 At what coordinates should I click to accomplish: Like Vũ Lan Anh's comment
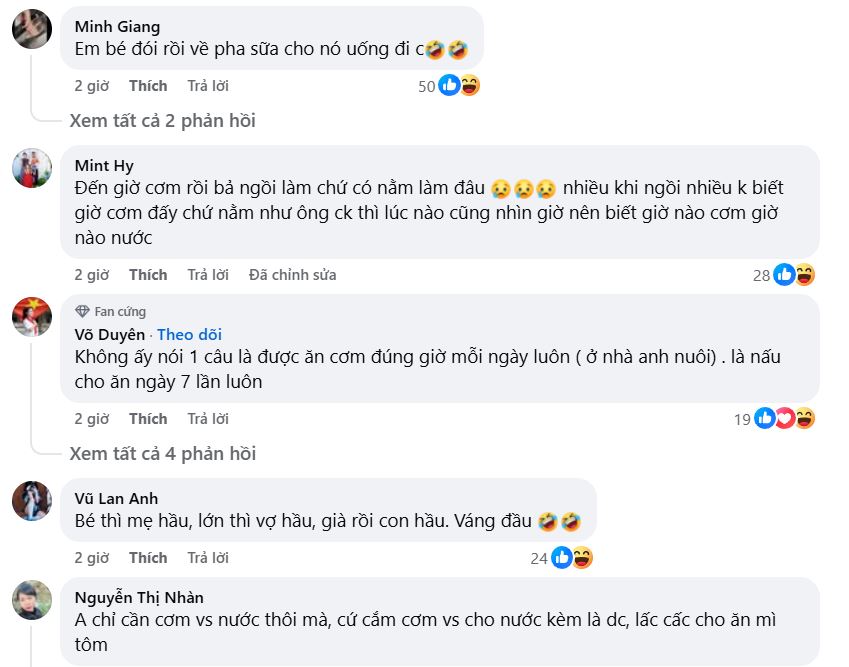pos(148,558)
